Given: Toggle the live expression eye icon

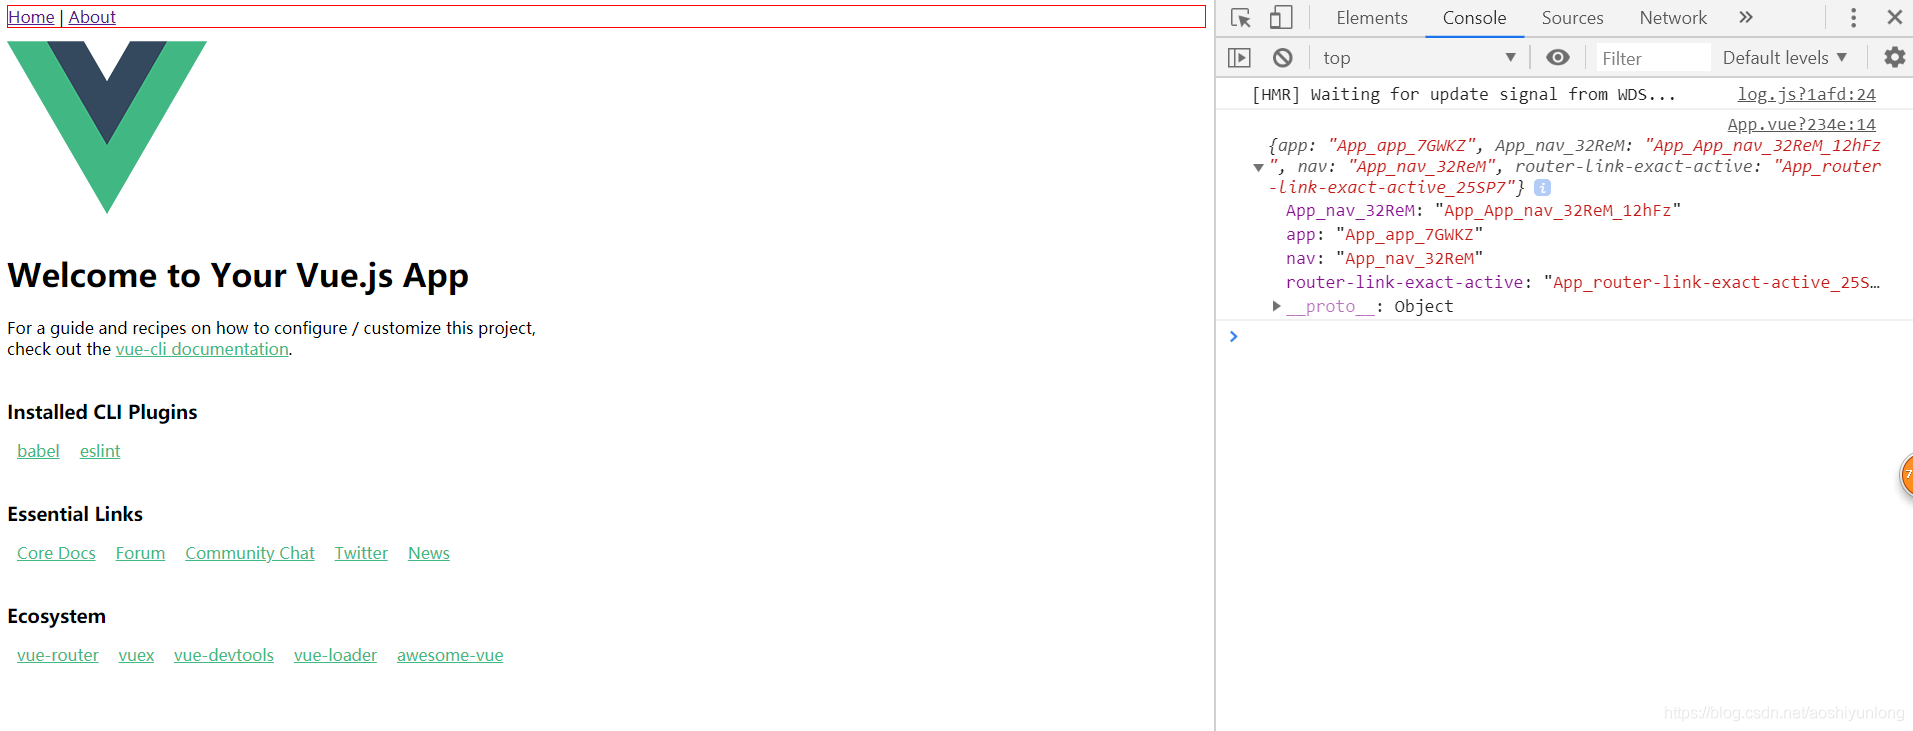Looking at the screenshot, I should point(1558,58).
